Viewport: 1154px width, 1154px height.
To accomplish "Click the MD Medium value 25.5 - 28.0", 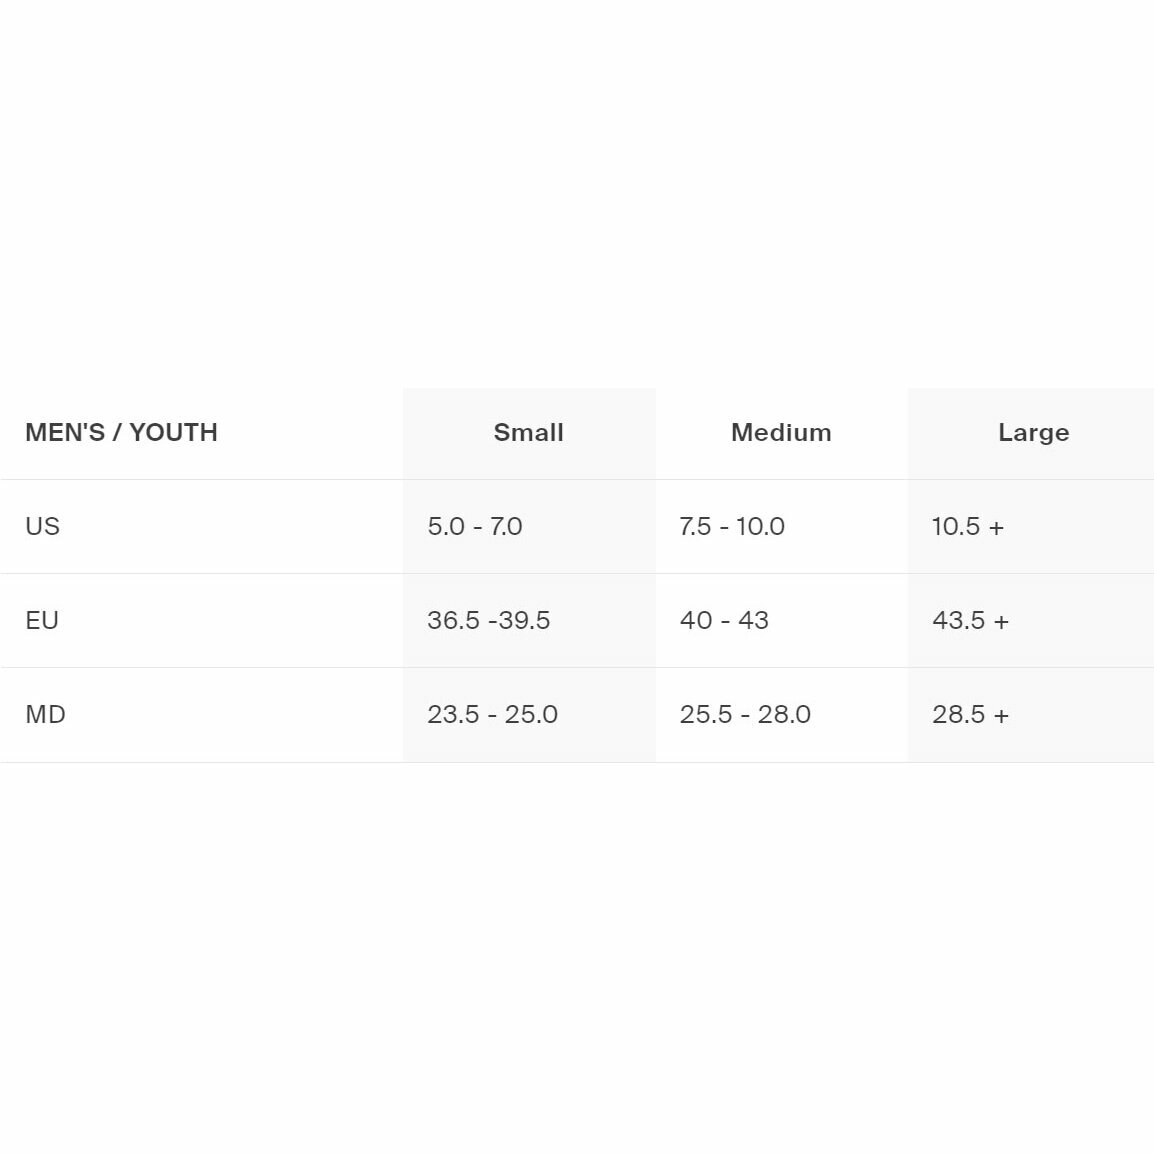I will coord(745,715).
